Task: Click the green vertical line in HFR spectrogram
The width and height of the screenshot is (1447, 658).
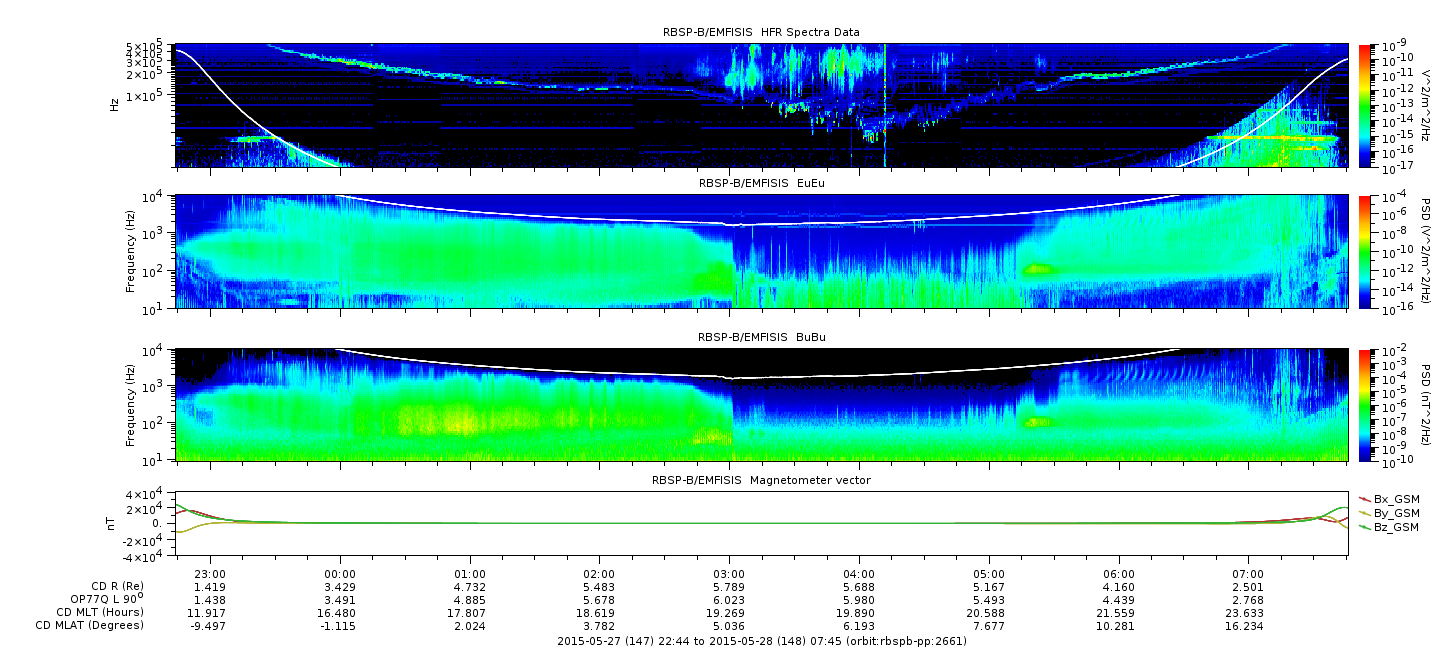Action: [885, 105]
